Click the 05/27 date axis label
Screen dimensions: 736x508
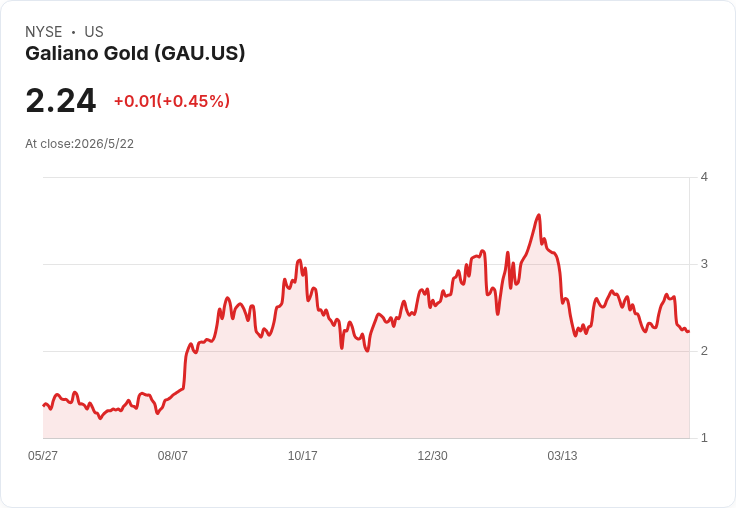coord(43,455)
